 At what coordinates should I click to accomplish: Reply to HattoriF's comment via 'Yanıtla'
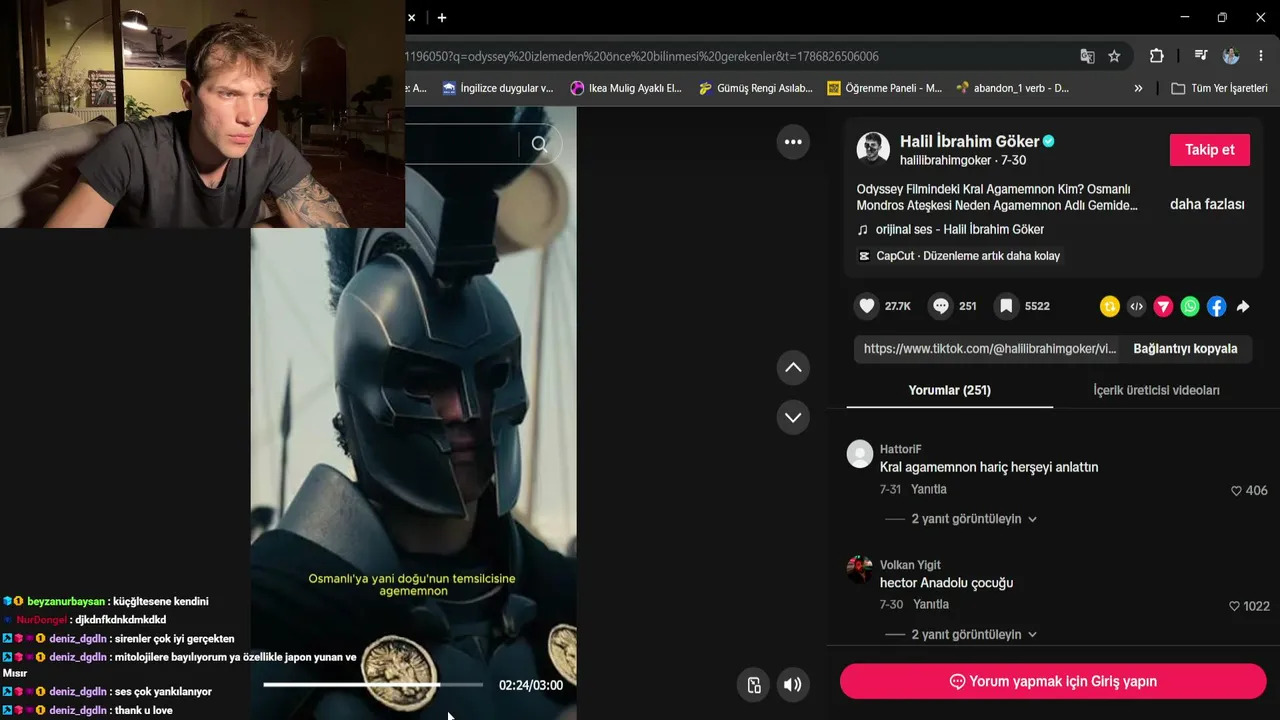tap(929, 489)
